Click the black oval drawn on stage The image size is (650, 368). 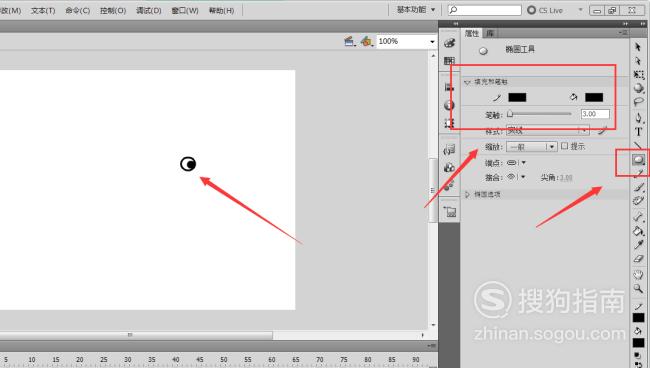188,164
